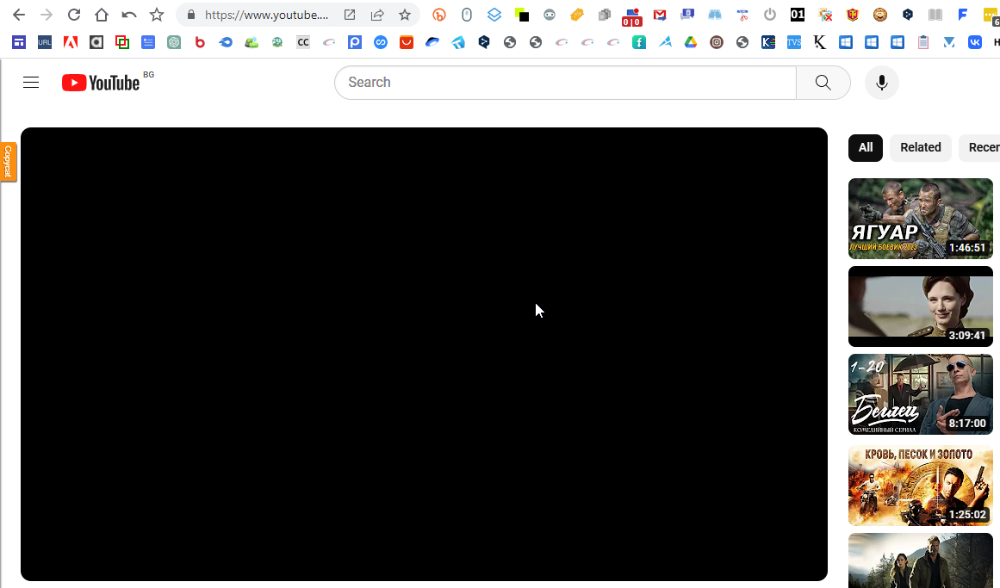Open the CC bookmark icon

303,42
